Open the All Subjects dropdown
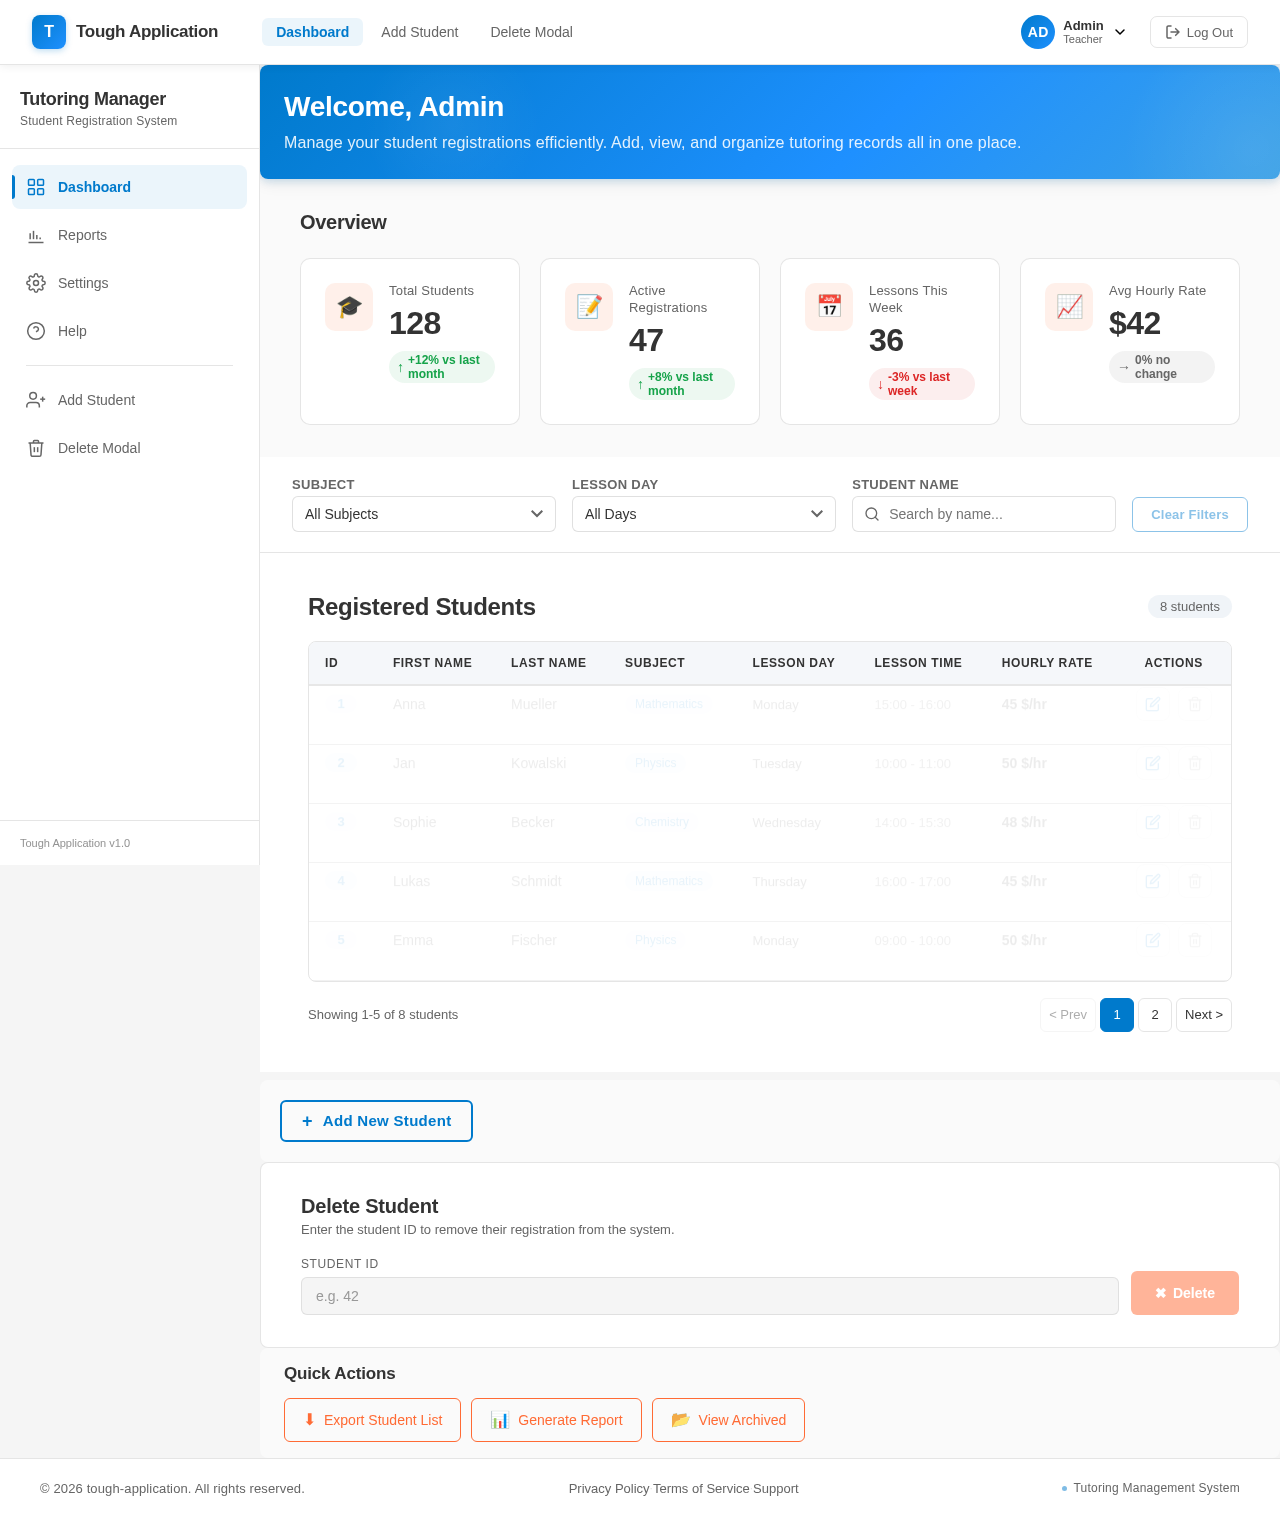This screenshot has width=1280, height=1518. click(424, 514)
